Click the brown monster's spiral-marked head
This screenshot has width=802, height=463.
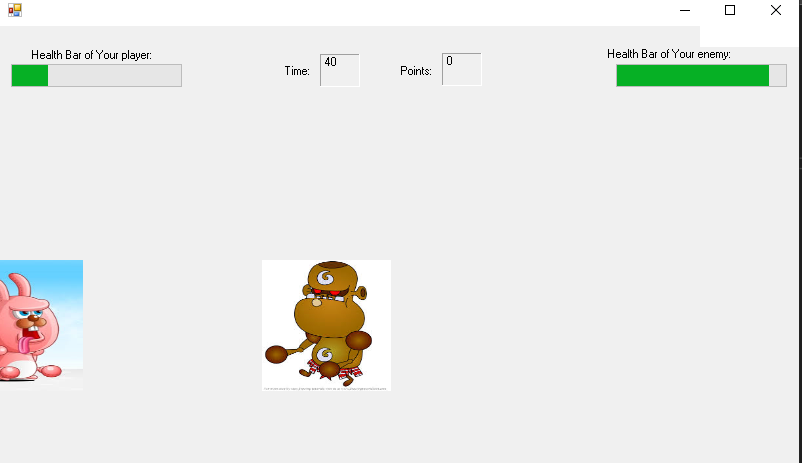329,276
